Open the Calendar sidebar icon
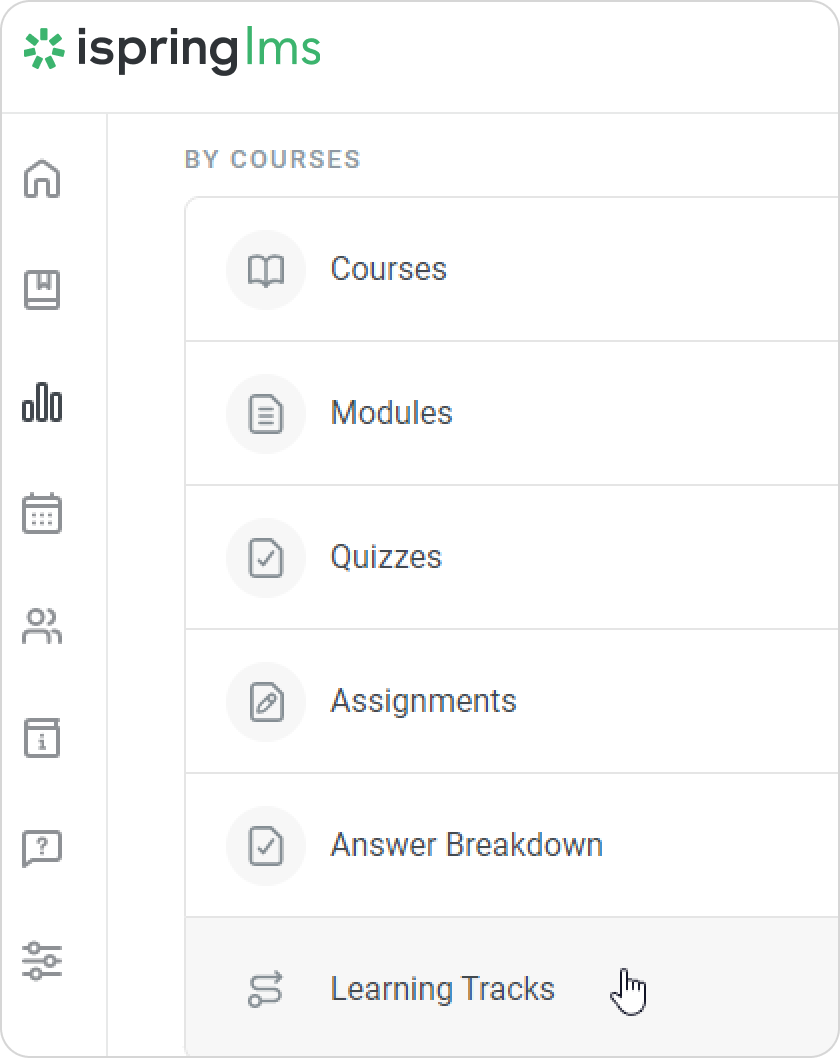This screenshot has height=1058, width=840. click(42, 514)
